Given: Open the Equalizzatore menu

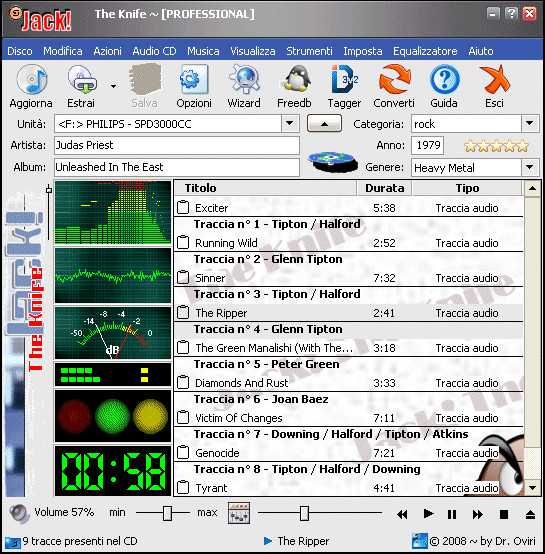Looking at the screenshot, I should coord(425,51).
